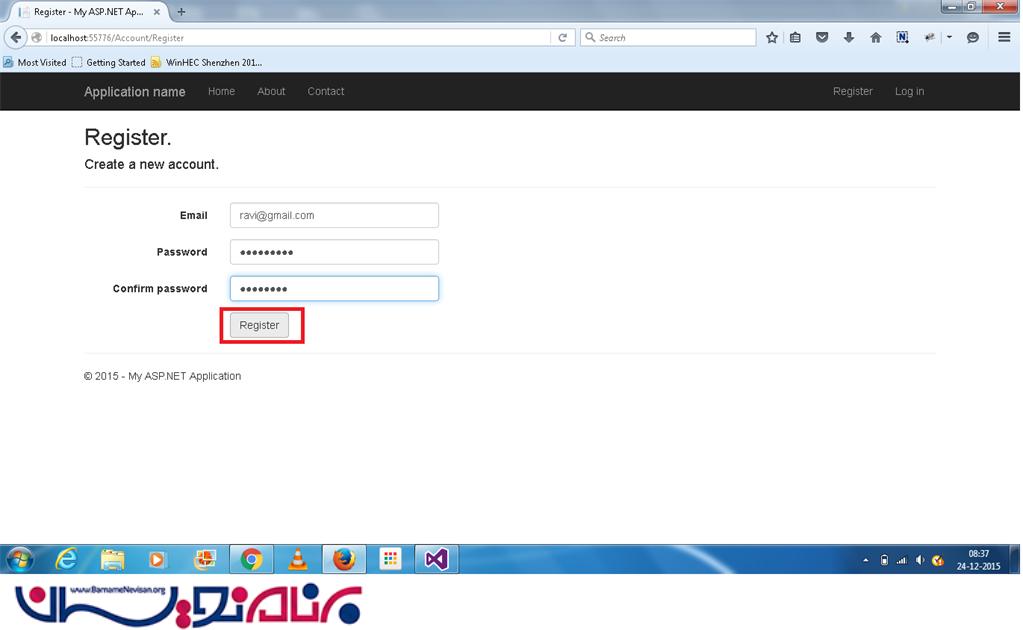
Task: Click the globe site identity icon
Action: click(x=37, y=38)
